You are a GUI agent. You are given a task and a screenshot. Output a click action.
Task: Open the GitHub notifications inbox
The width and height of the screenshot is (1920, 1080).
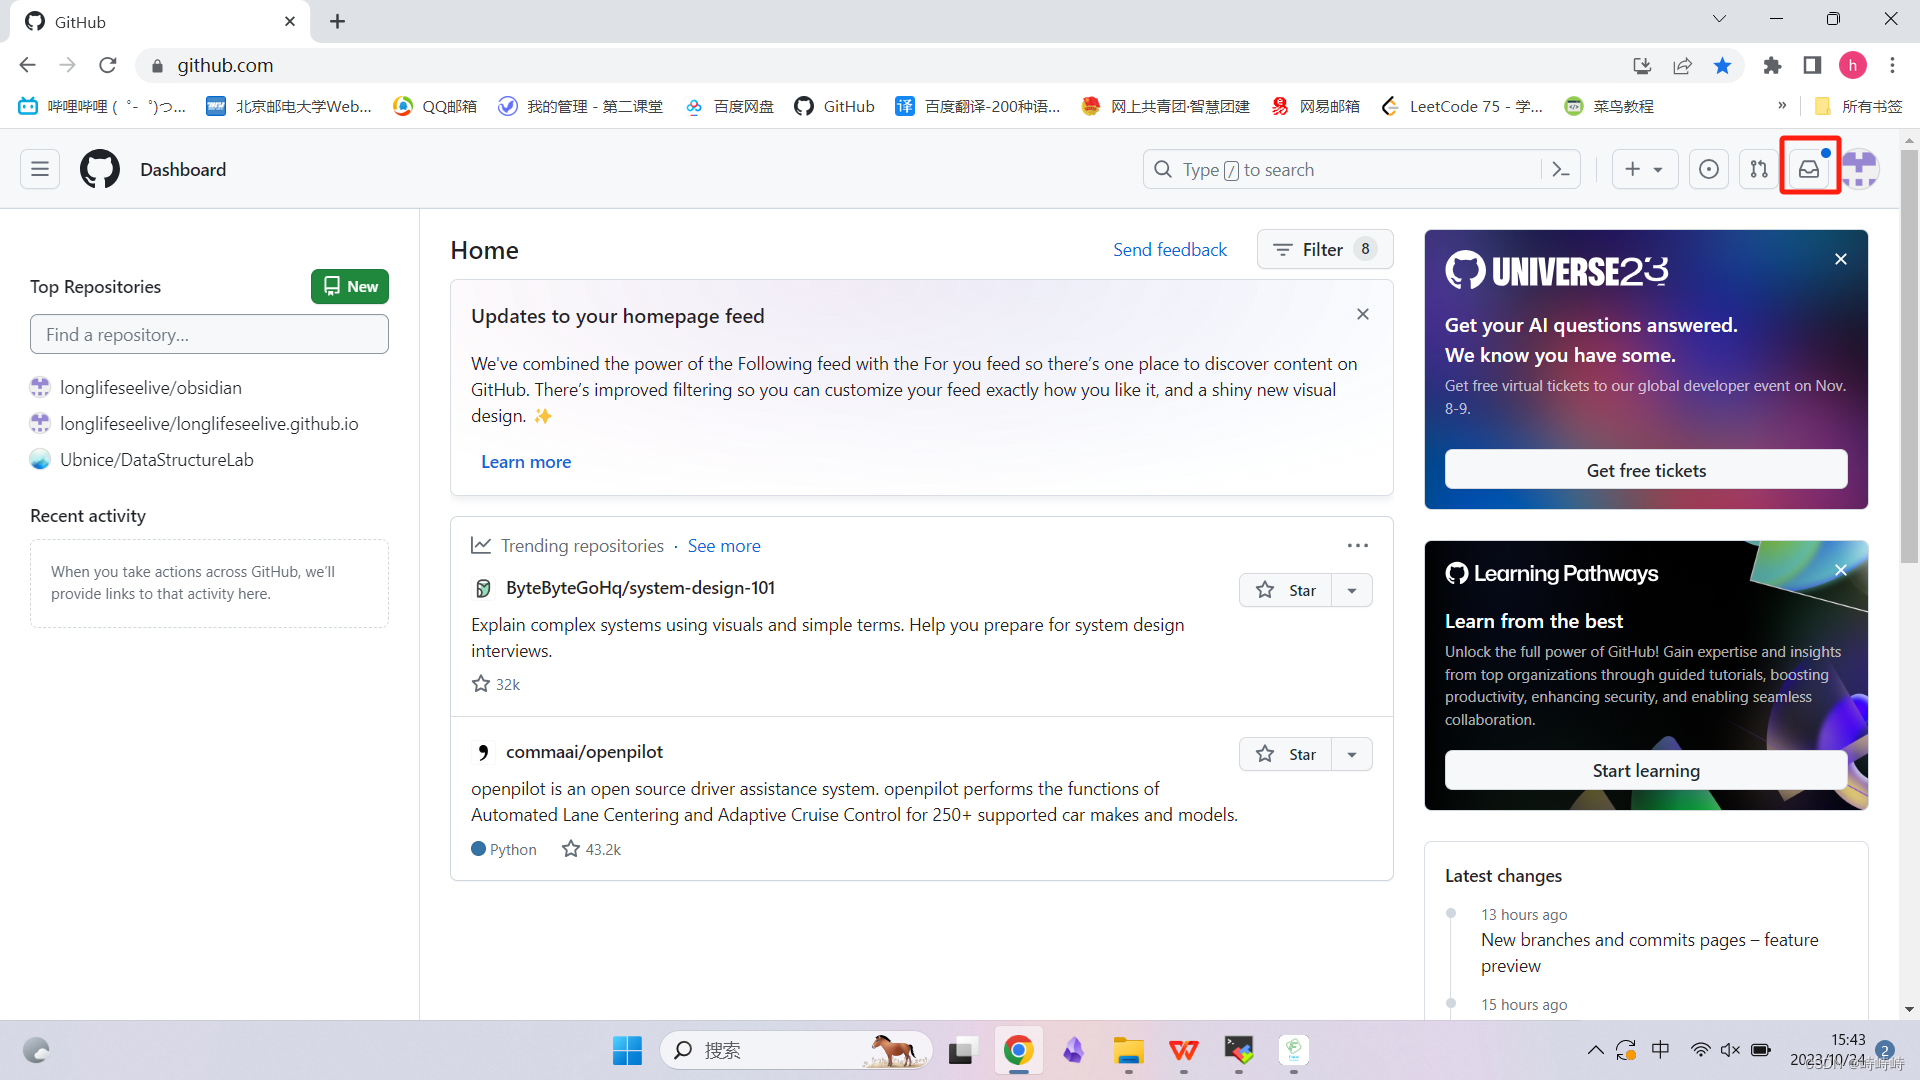[1809, 169]
